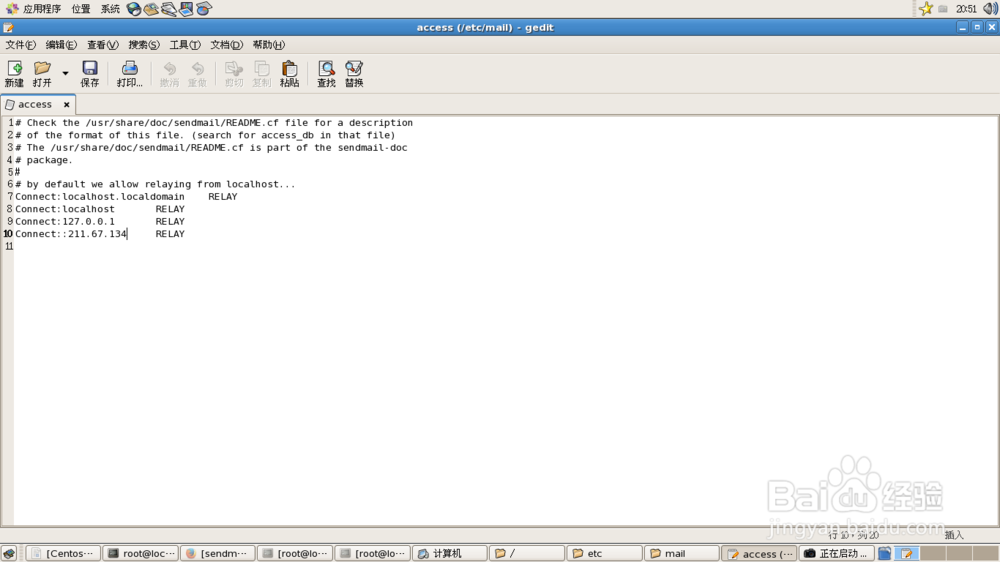Viewport: 1000px width, 562px height.
Task: Open the 查看(V) menu
Action: [103, 45]
